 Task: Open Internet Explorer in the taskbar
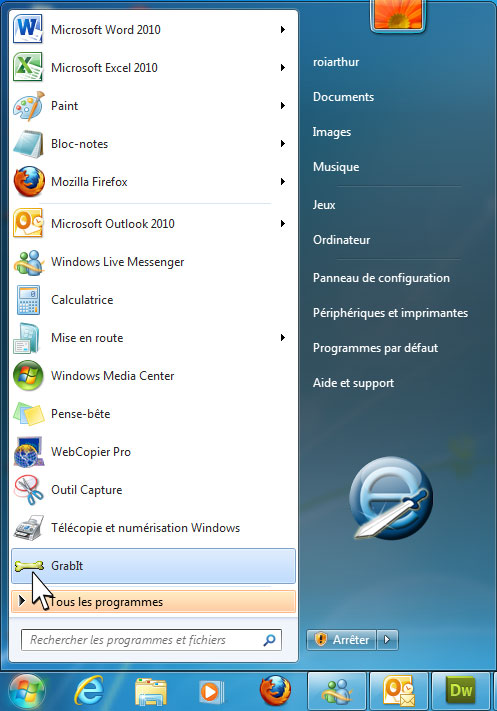point(89,691)
